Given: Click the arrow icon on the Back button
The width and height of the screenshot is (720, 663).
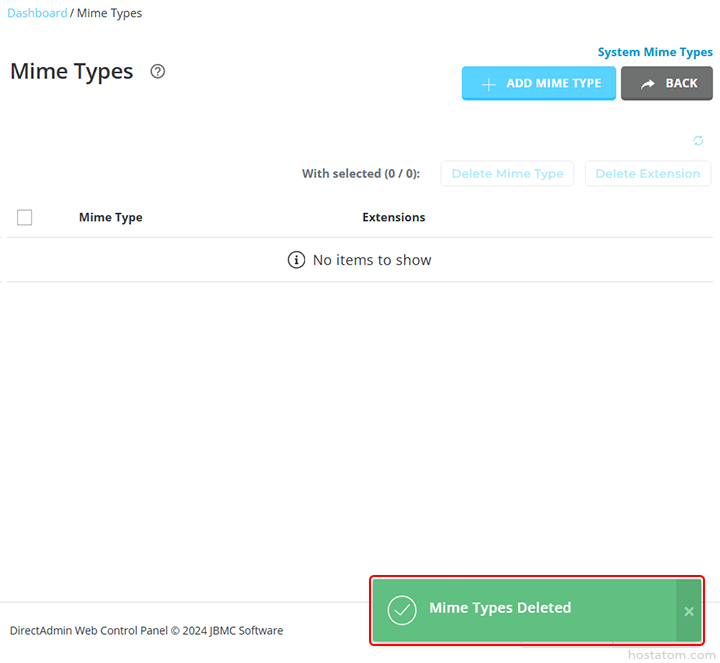Looking at the screenshot, I should coord(648,84).
